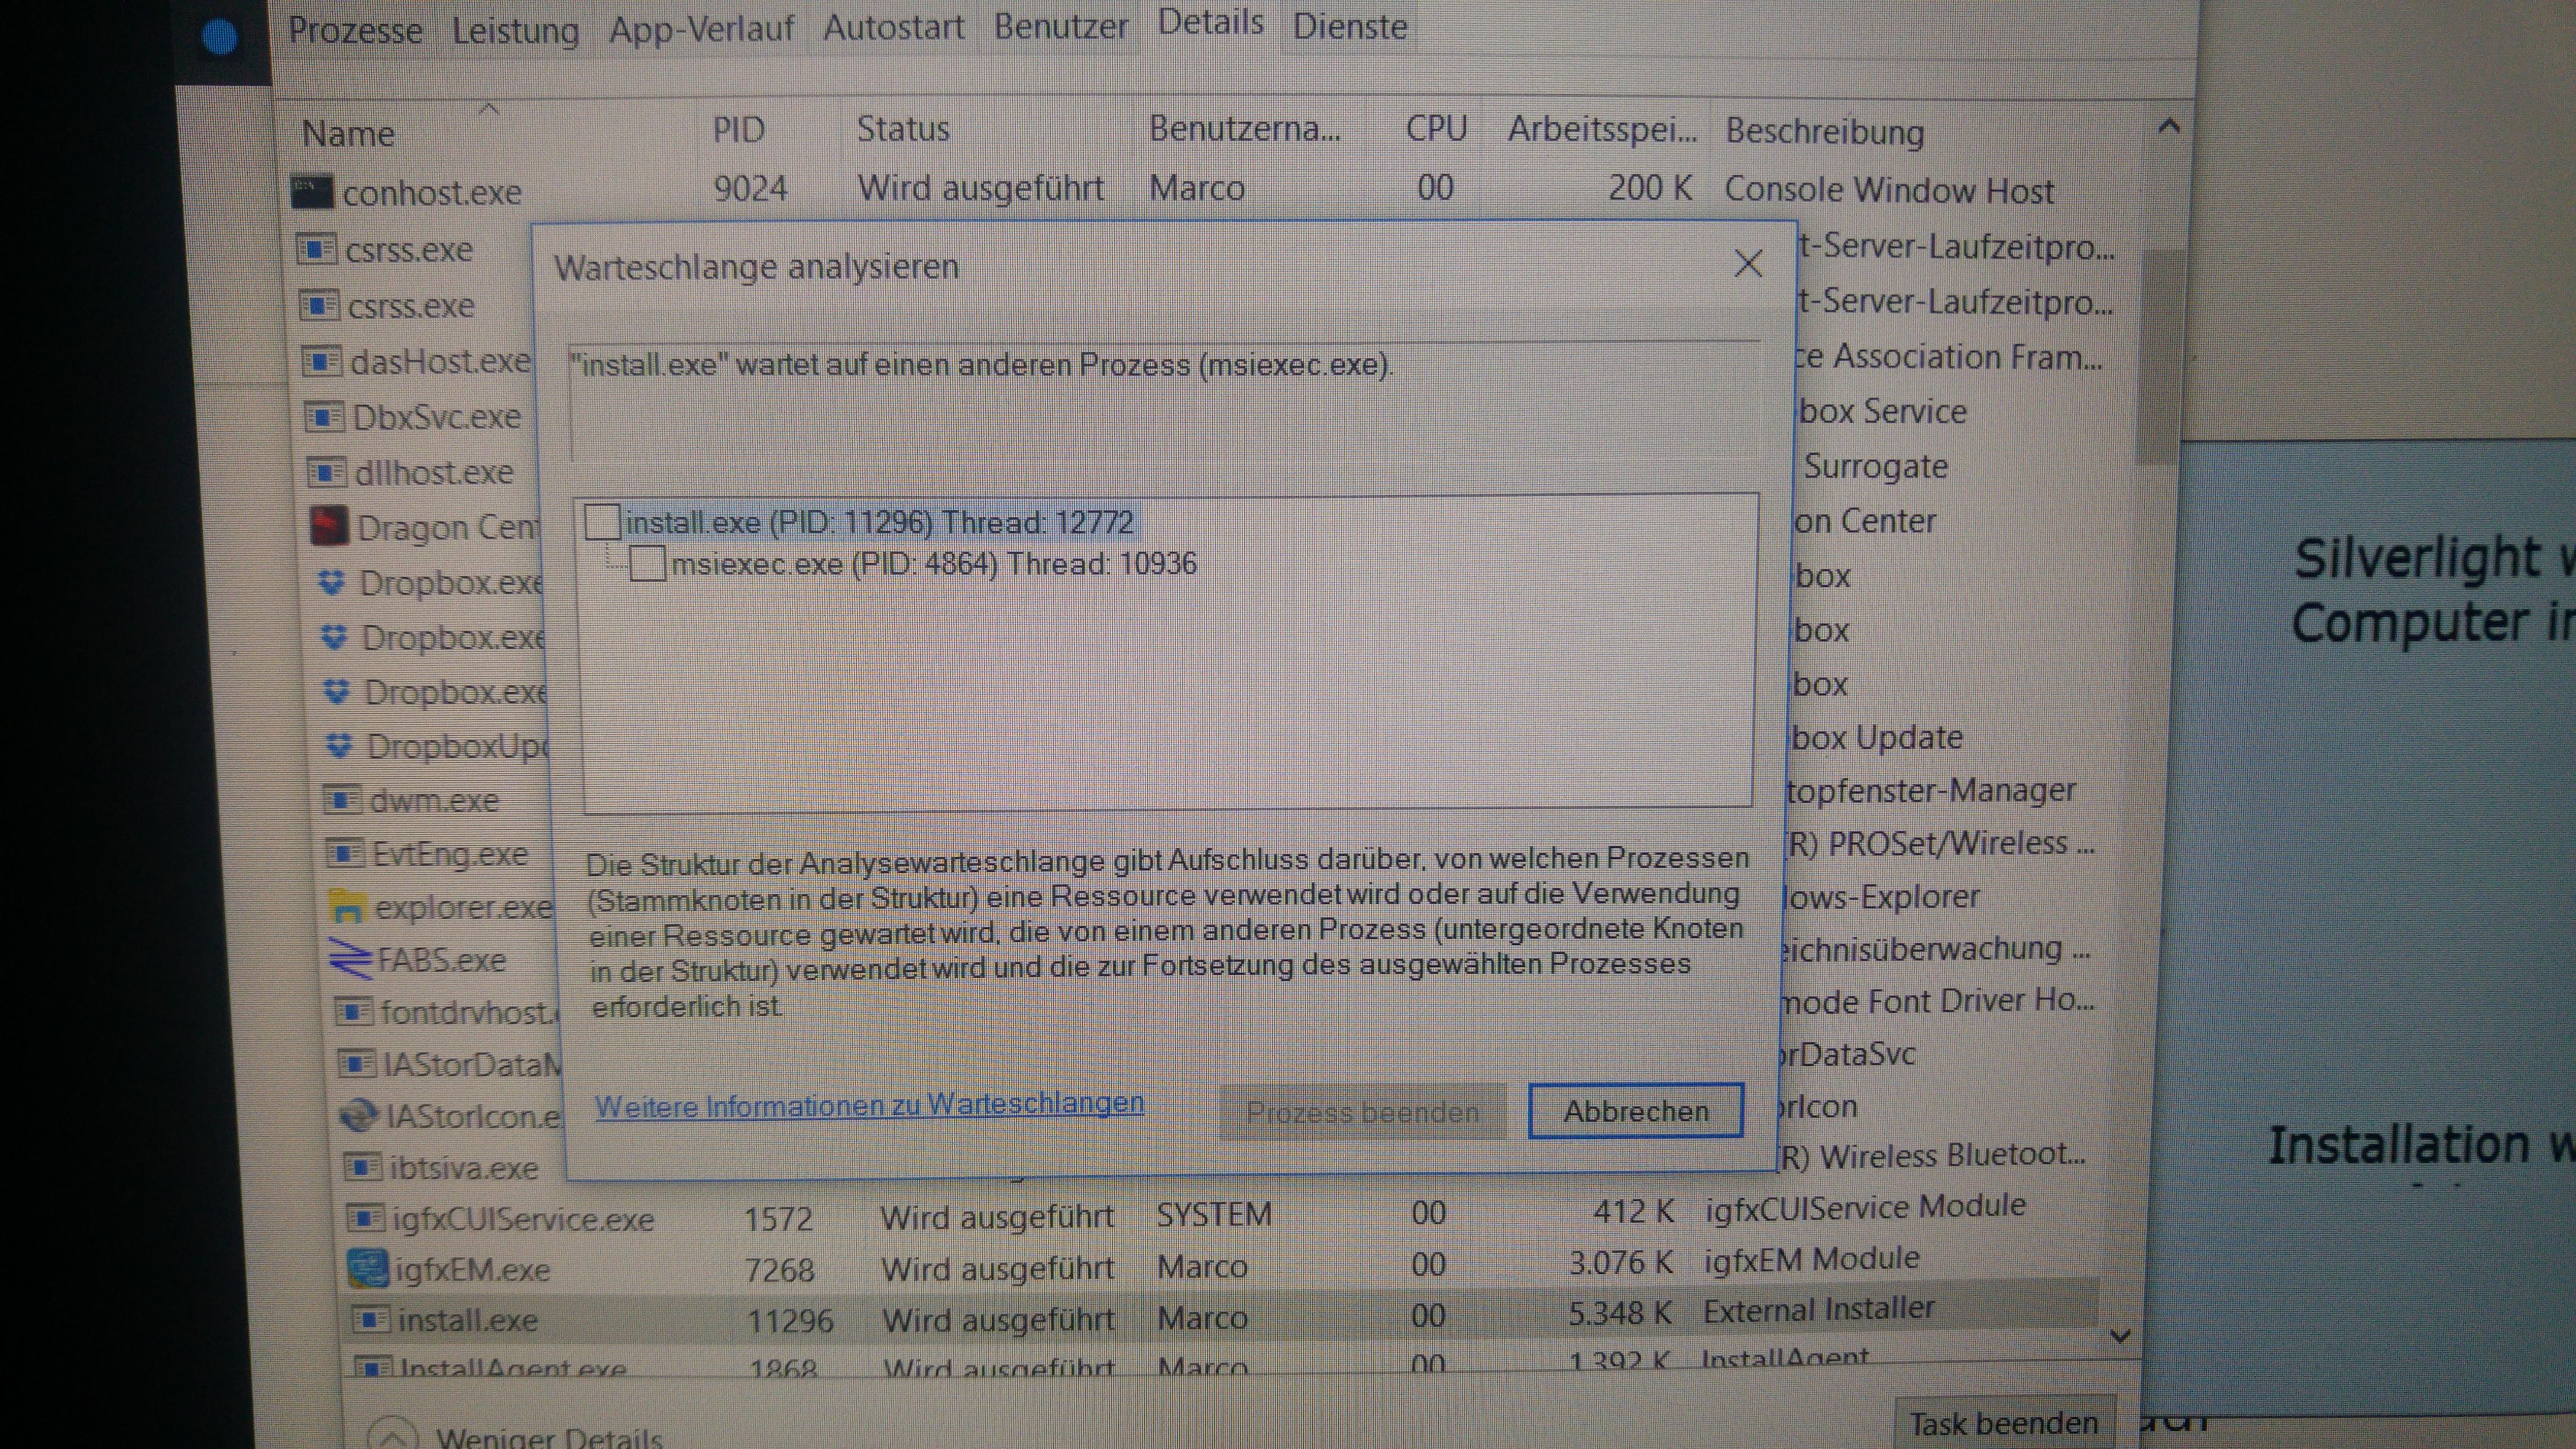Click the explorer.exe folder icon

point(346,906)
